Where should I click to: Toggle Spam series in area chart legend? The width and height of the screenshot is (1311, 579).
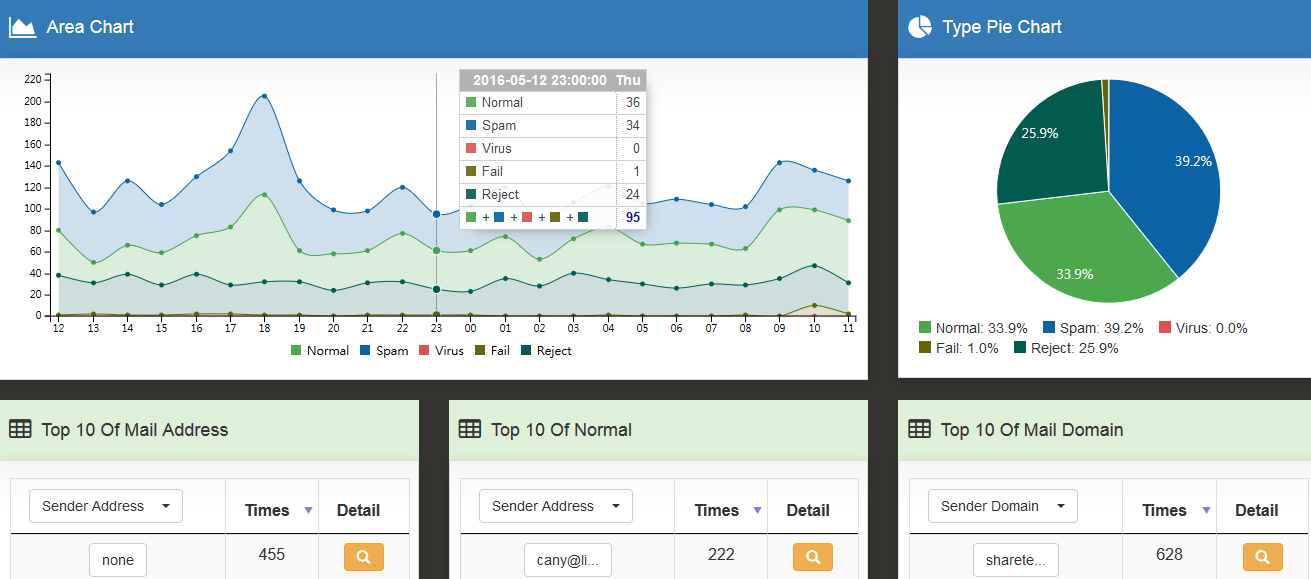383,351
